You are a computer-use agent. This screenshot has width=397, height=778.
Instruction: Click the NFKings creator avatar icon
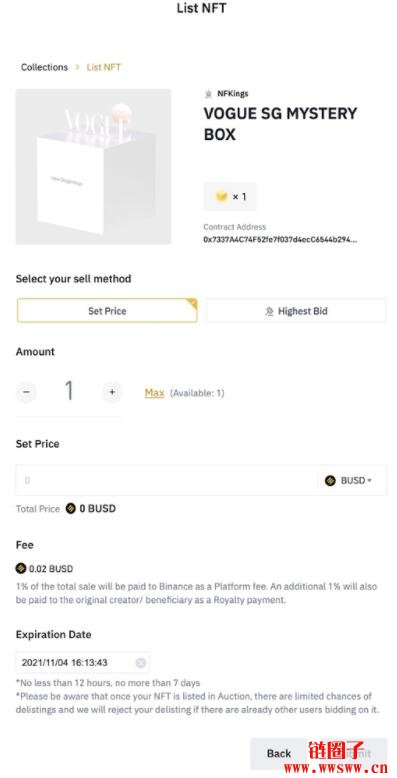(x=208, y=93)
